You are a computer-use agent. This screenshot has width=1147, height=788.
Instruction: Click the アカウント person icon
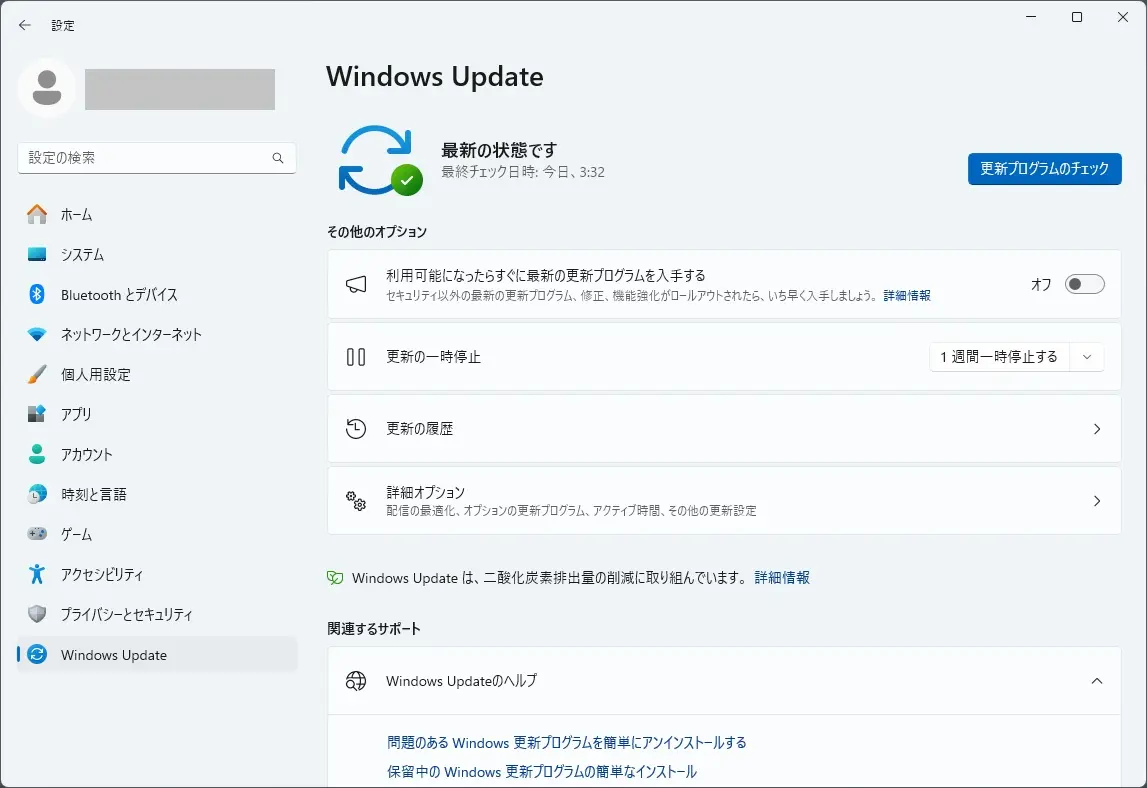(37, 454)
